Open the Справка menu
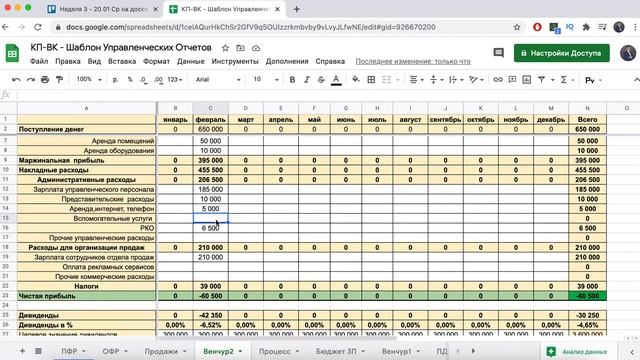 [330, 61]
